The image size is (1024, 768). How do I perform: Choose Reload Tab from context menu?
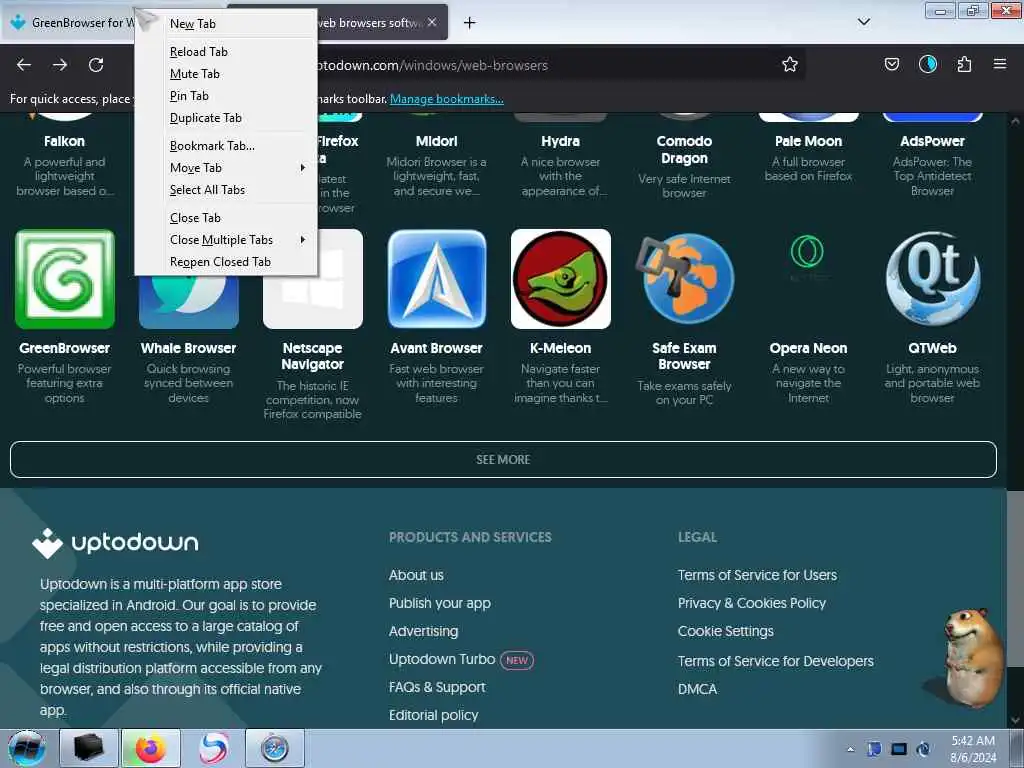click(x=226, y=52)
